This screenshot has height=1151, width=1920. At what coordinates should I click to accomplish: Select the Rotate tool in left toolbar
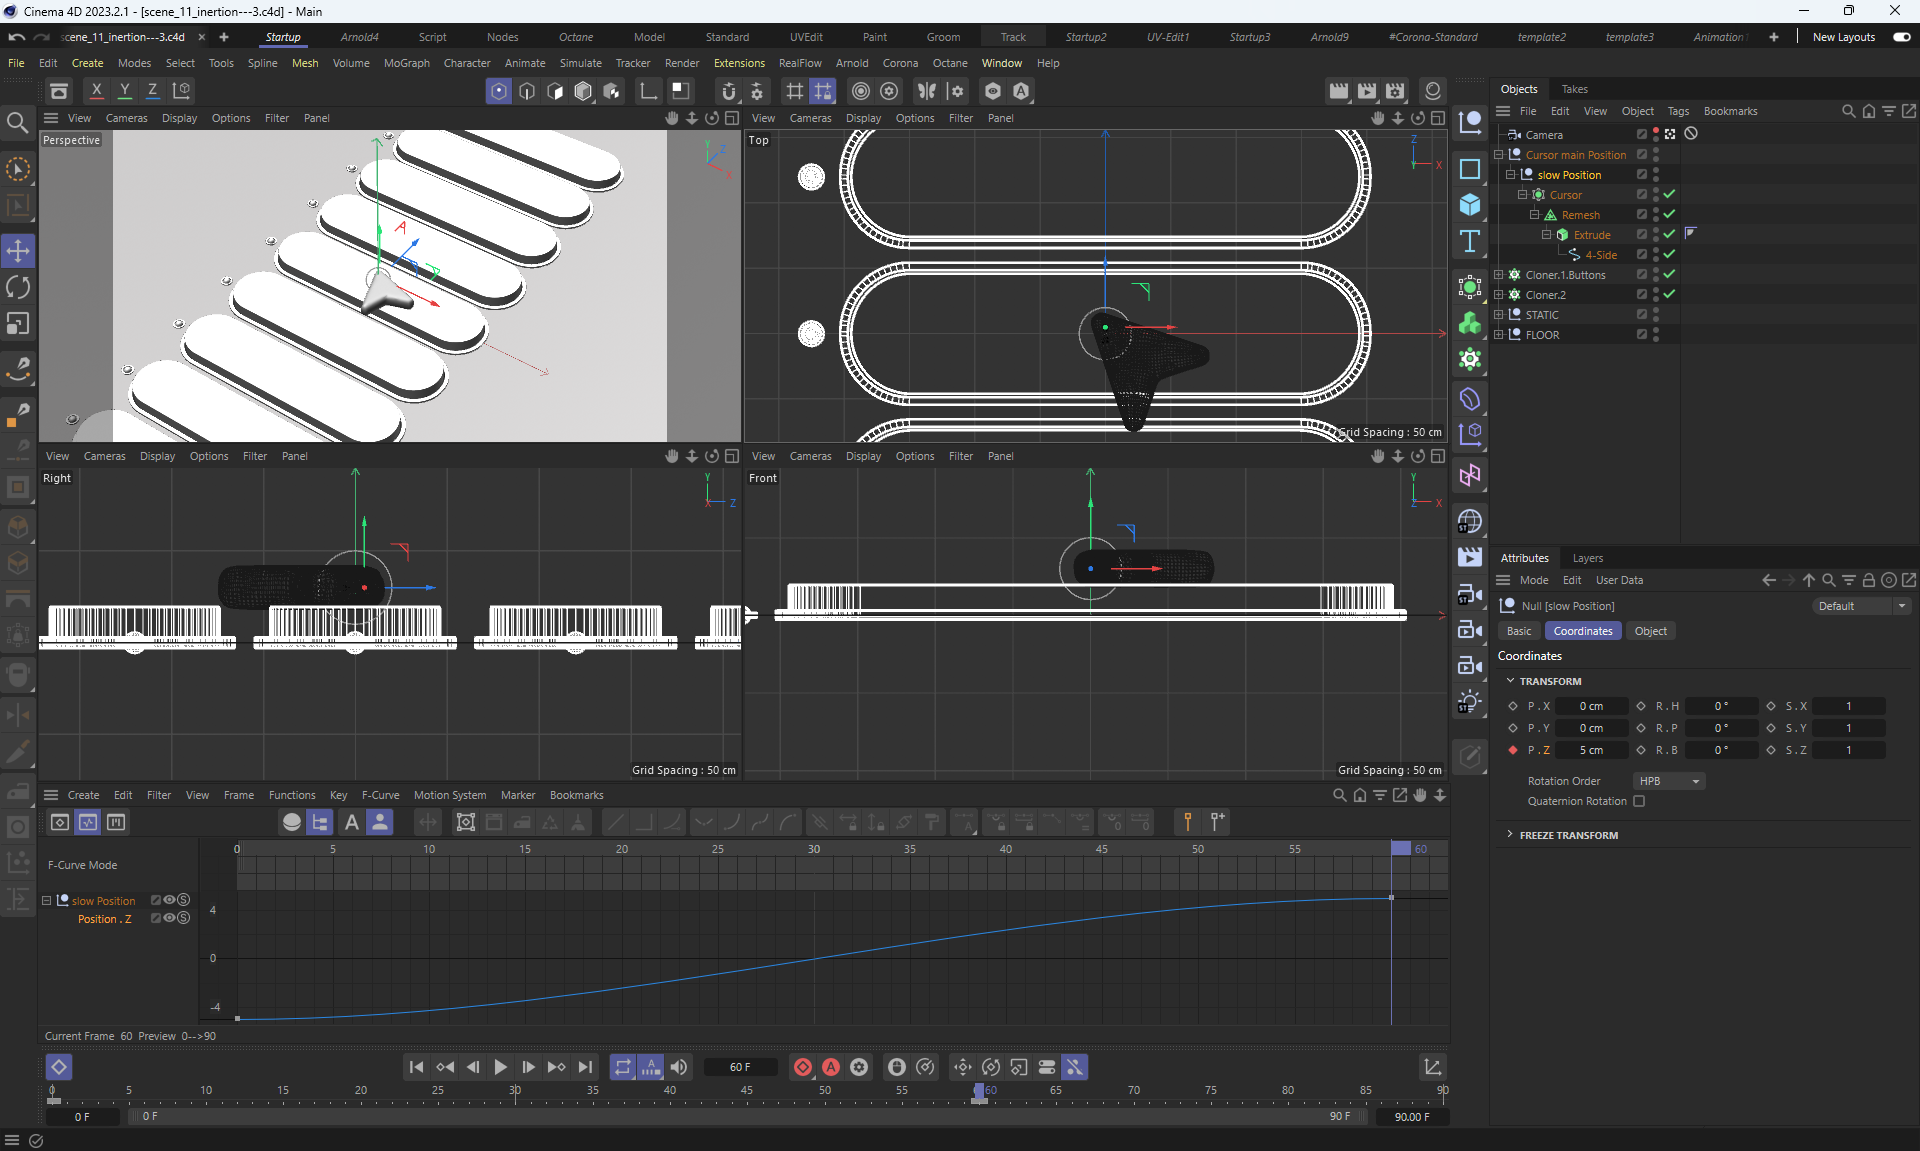[18, 287]
